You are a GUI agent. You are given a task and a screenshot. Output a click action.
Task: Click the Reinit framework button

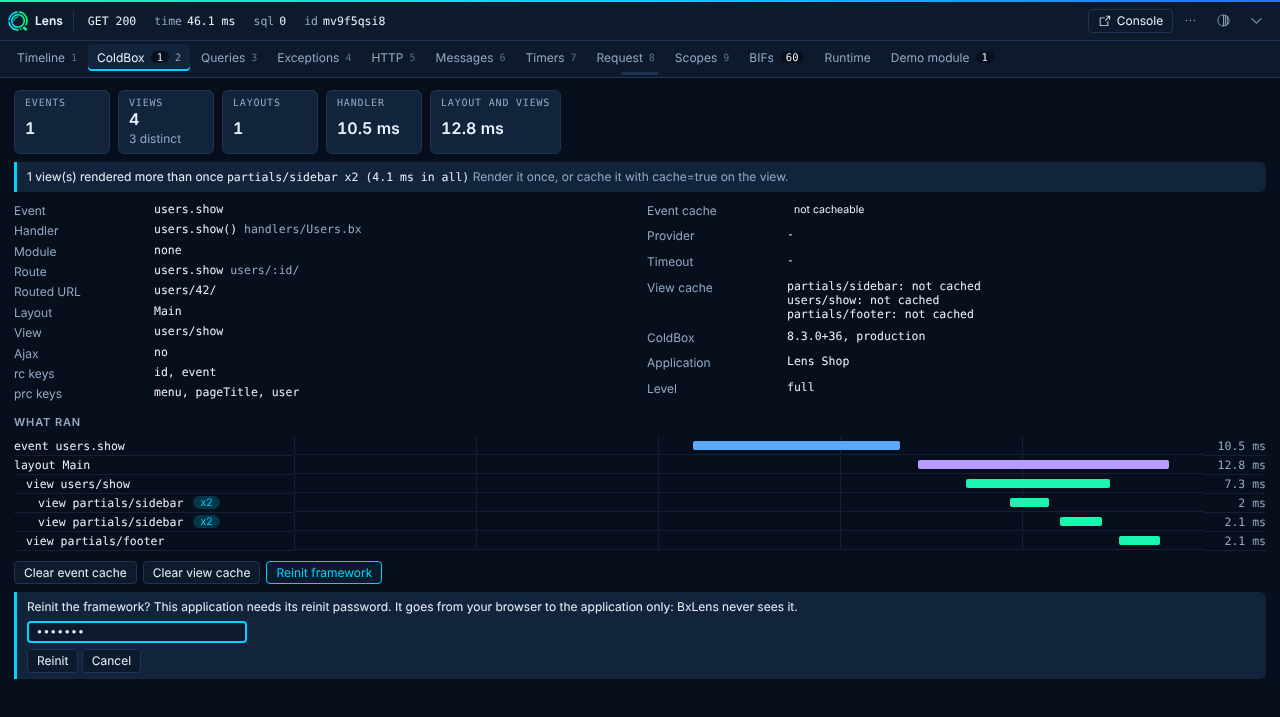324,573
